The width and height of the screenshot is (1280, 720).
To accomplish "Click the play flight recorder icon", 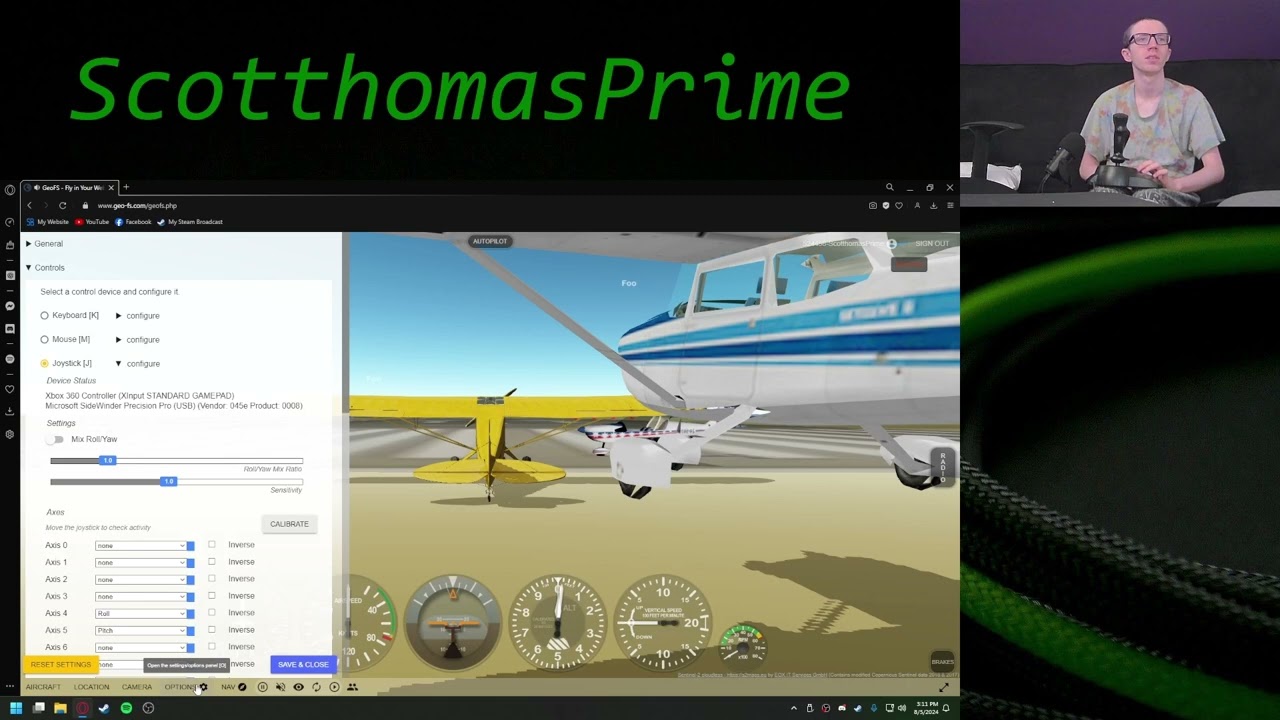I will click(x=334, y=687).
